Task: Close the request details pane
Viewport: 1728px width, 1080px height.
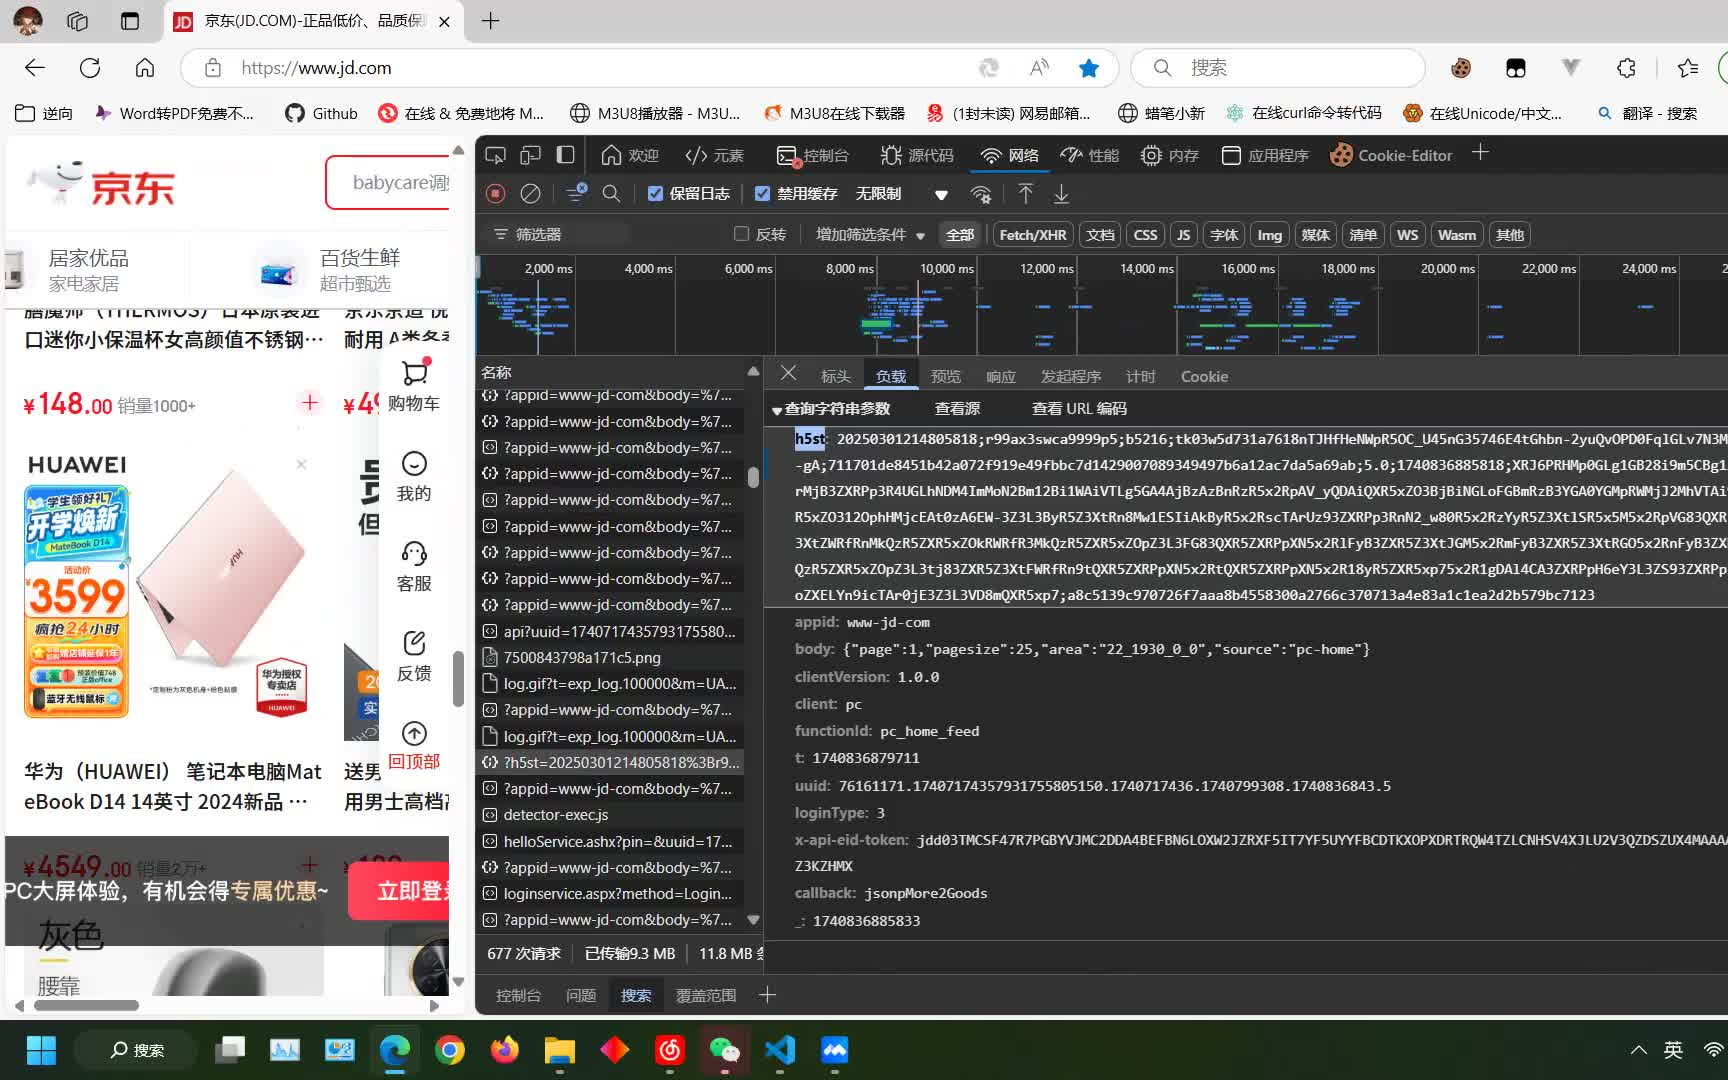Action: (x=788, y=373)
